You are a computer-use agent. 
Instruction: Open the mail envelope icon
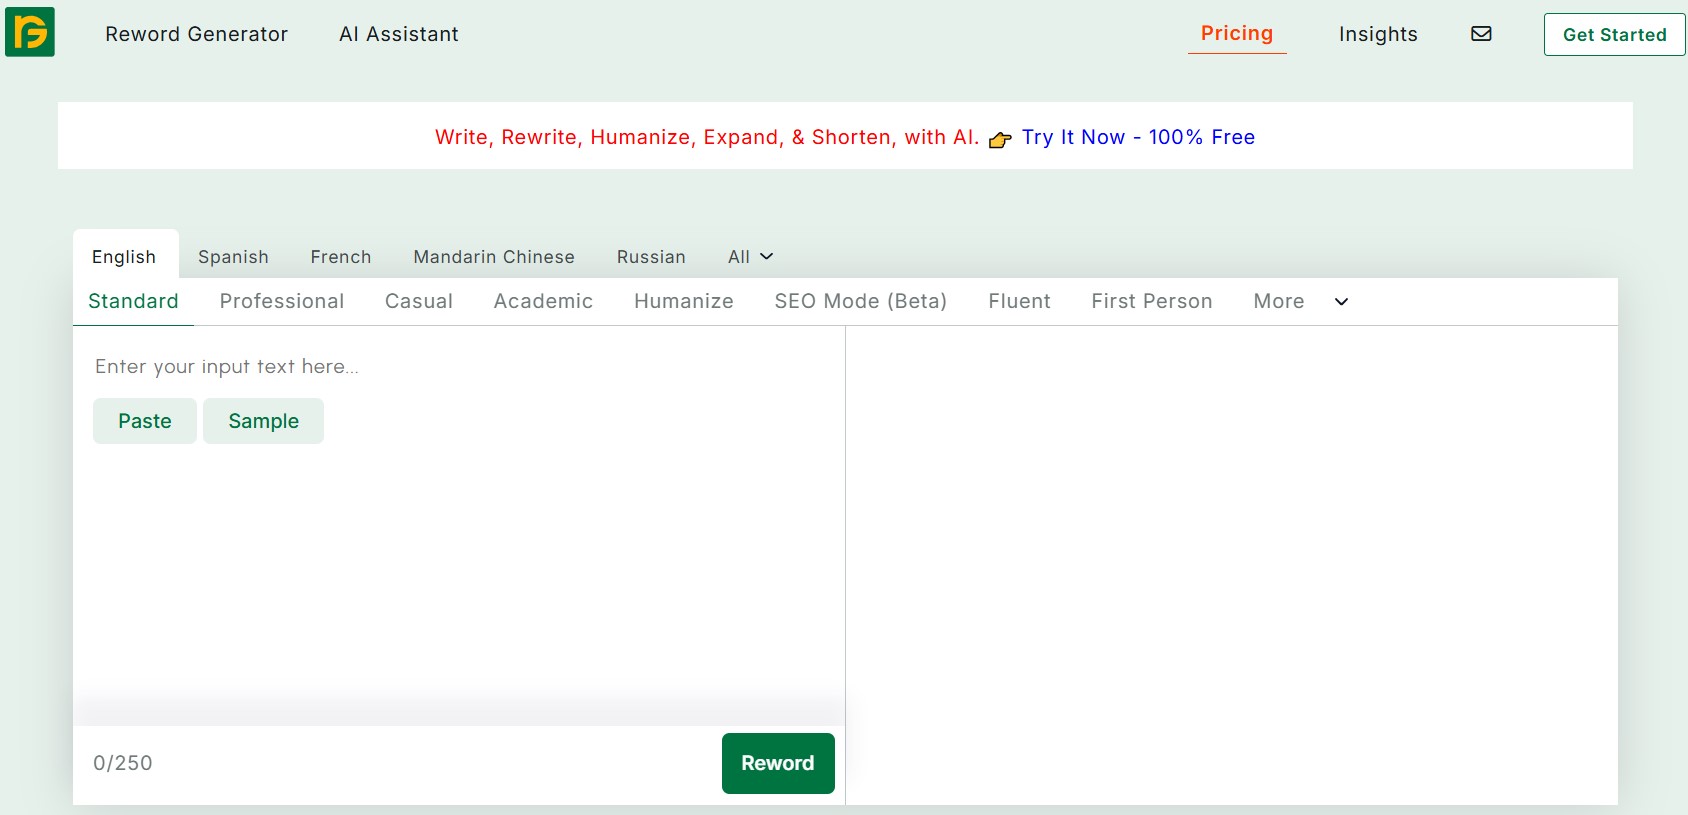pyautogui.click(x=1481, y=34)
